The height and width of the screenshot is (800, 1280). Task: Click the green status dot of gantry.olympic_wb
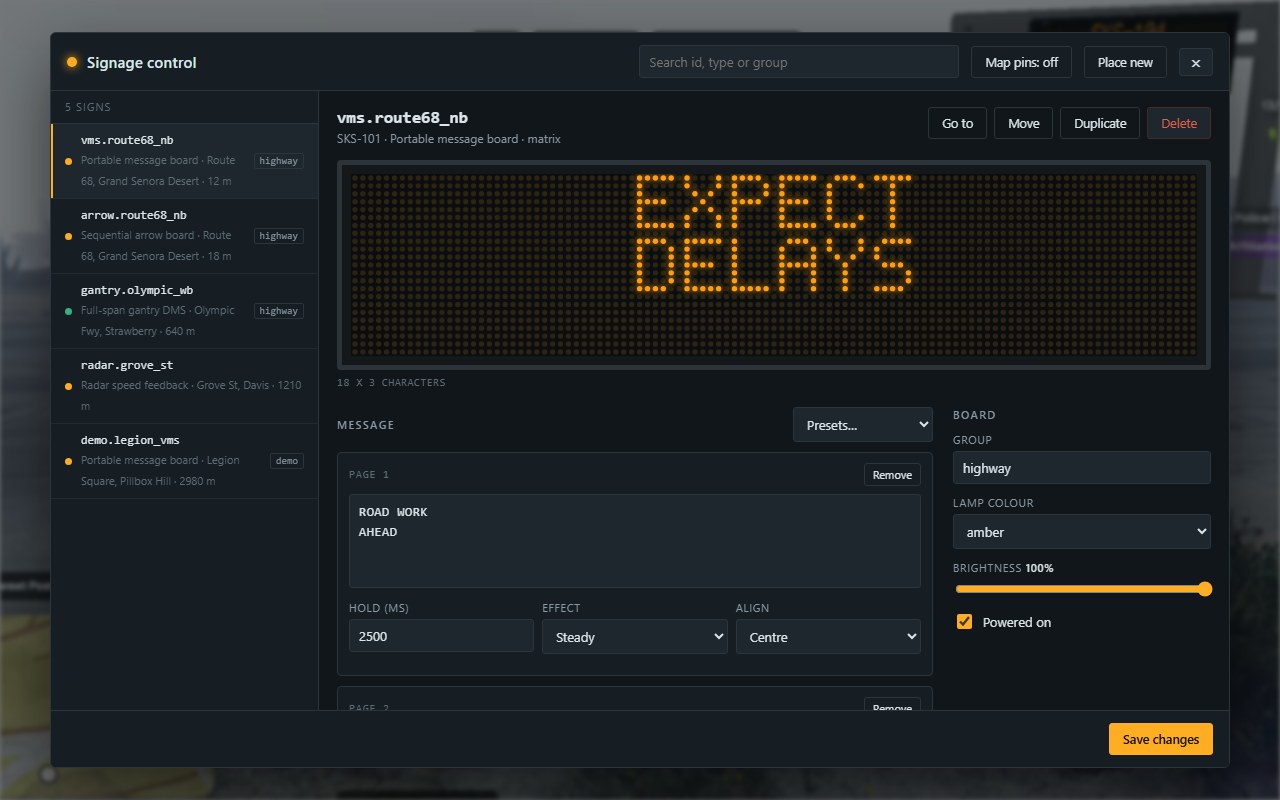tap(68, 311)
